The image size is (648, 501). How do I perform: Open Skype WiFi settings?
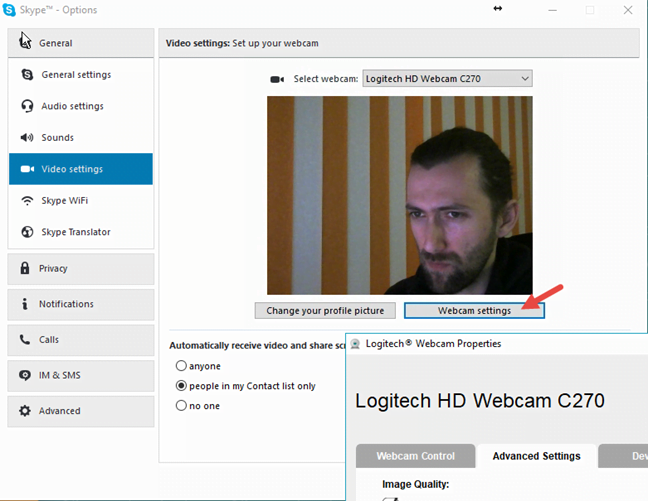click(x=81, y=200)
